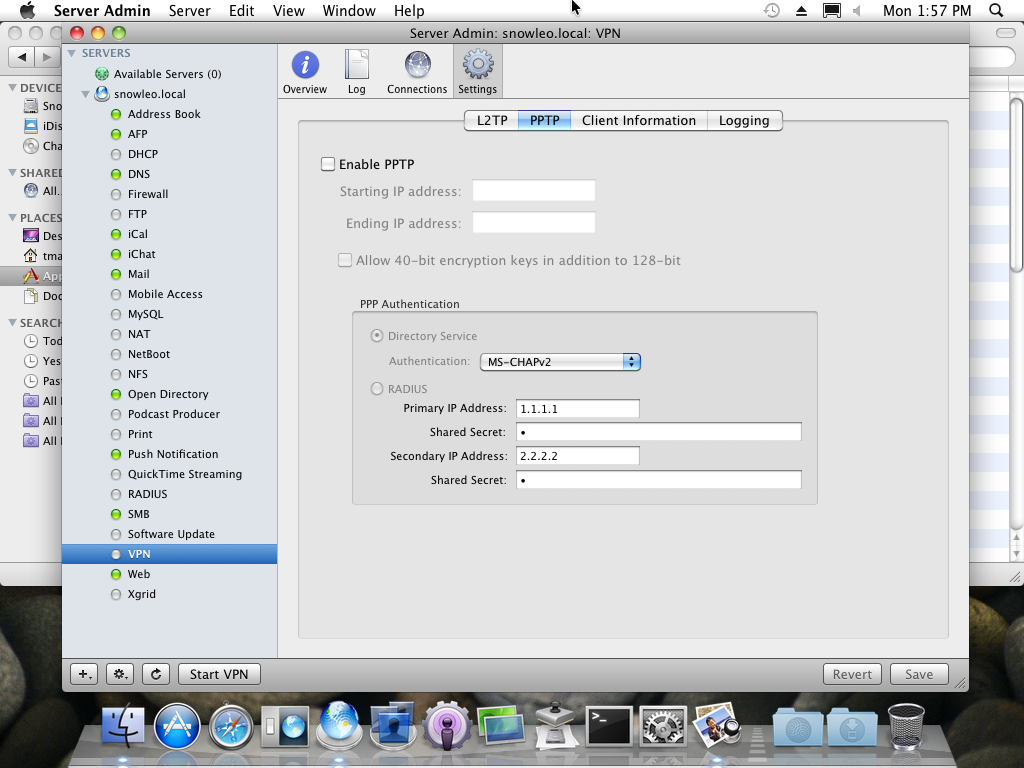Select the Open Directory service

click(168, 394)
